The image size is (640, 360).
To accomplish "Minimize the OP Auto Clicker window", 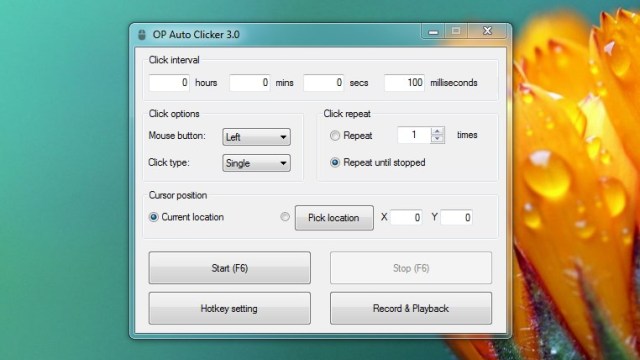I will (x=433, y=31).
